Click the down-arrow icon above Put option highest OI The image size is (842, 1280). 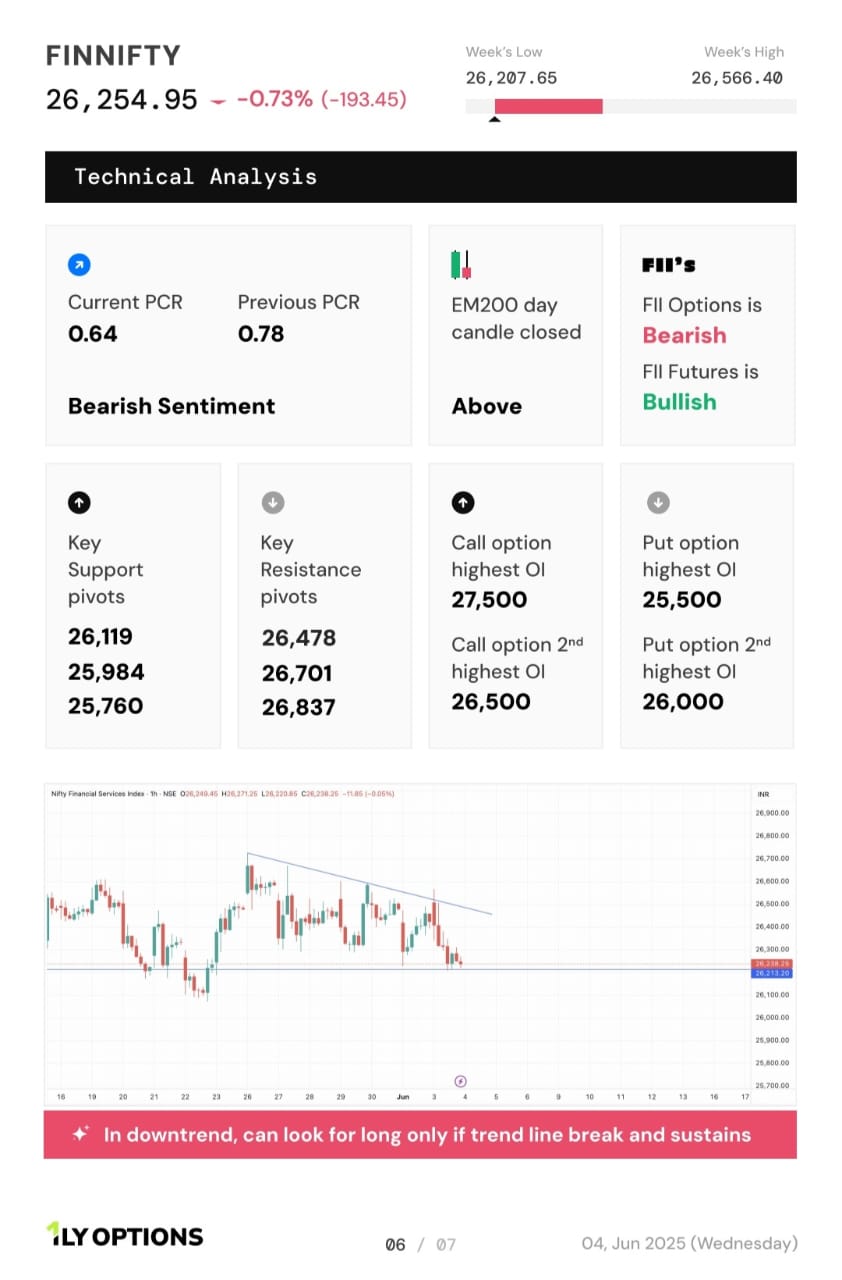coord(657,502)
